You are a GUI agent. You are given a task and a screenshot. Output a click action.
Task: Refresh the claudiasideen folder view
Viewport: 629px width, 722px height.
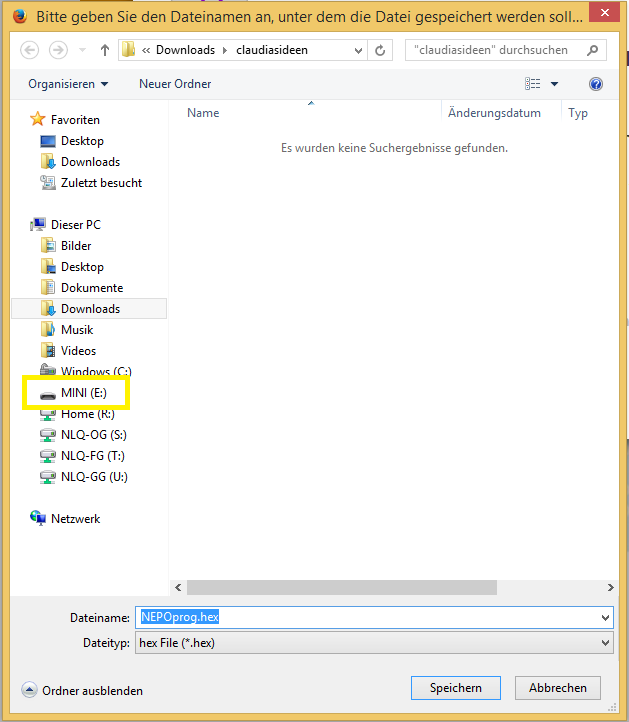pyautogui.click(x=380, y=50)
